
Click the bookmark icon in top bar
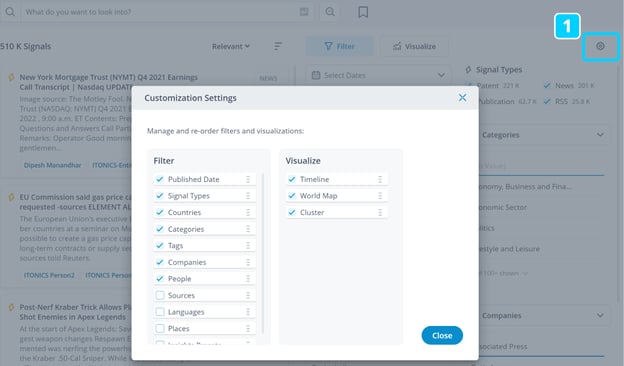coord(363,12)
